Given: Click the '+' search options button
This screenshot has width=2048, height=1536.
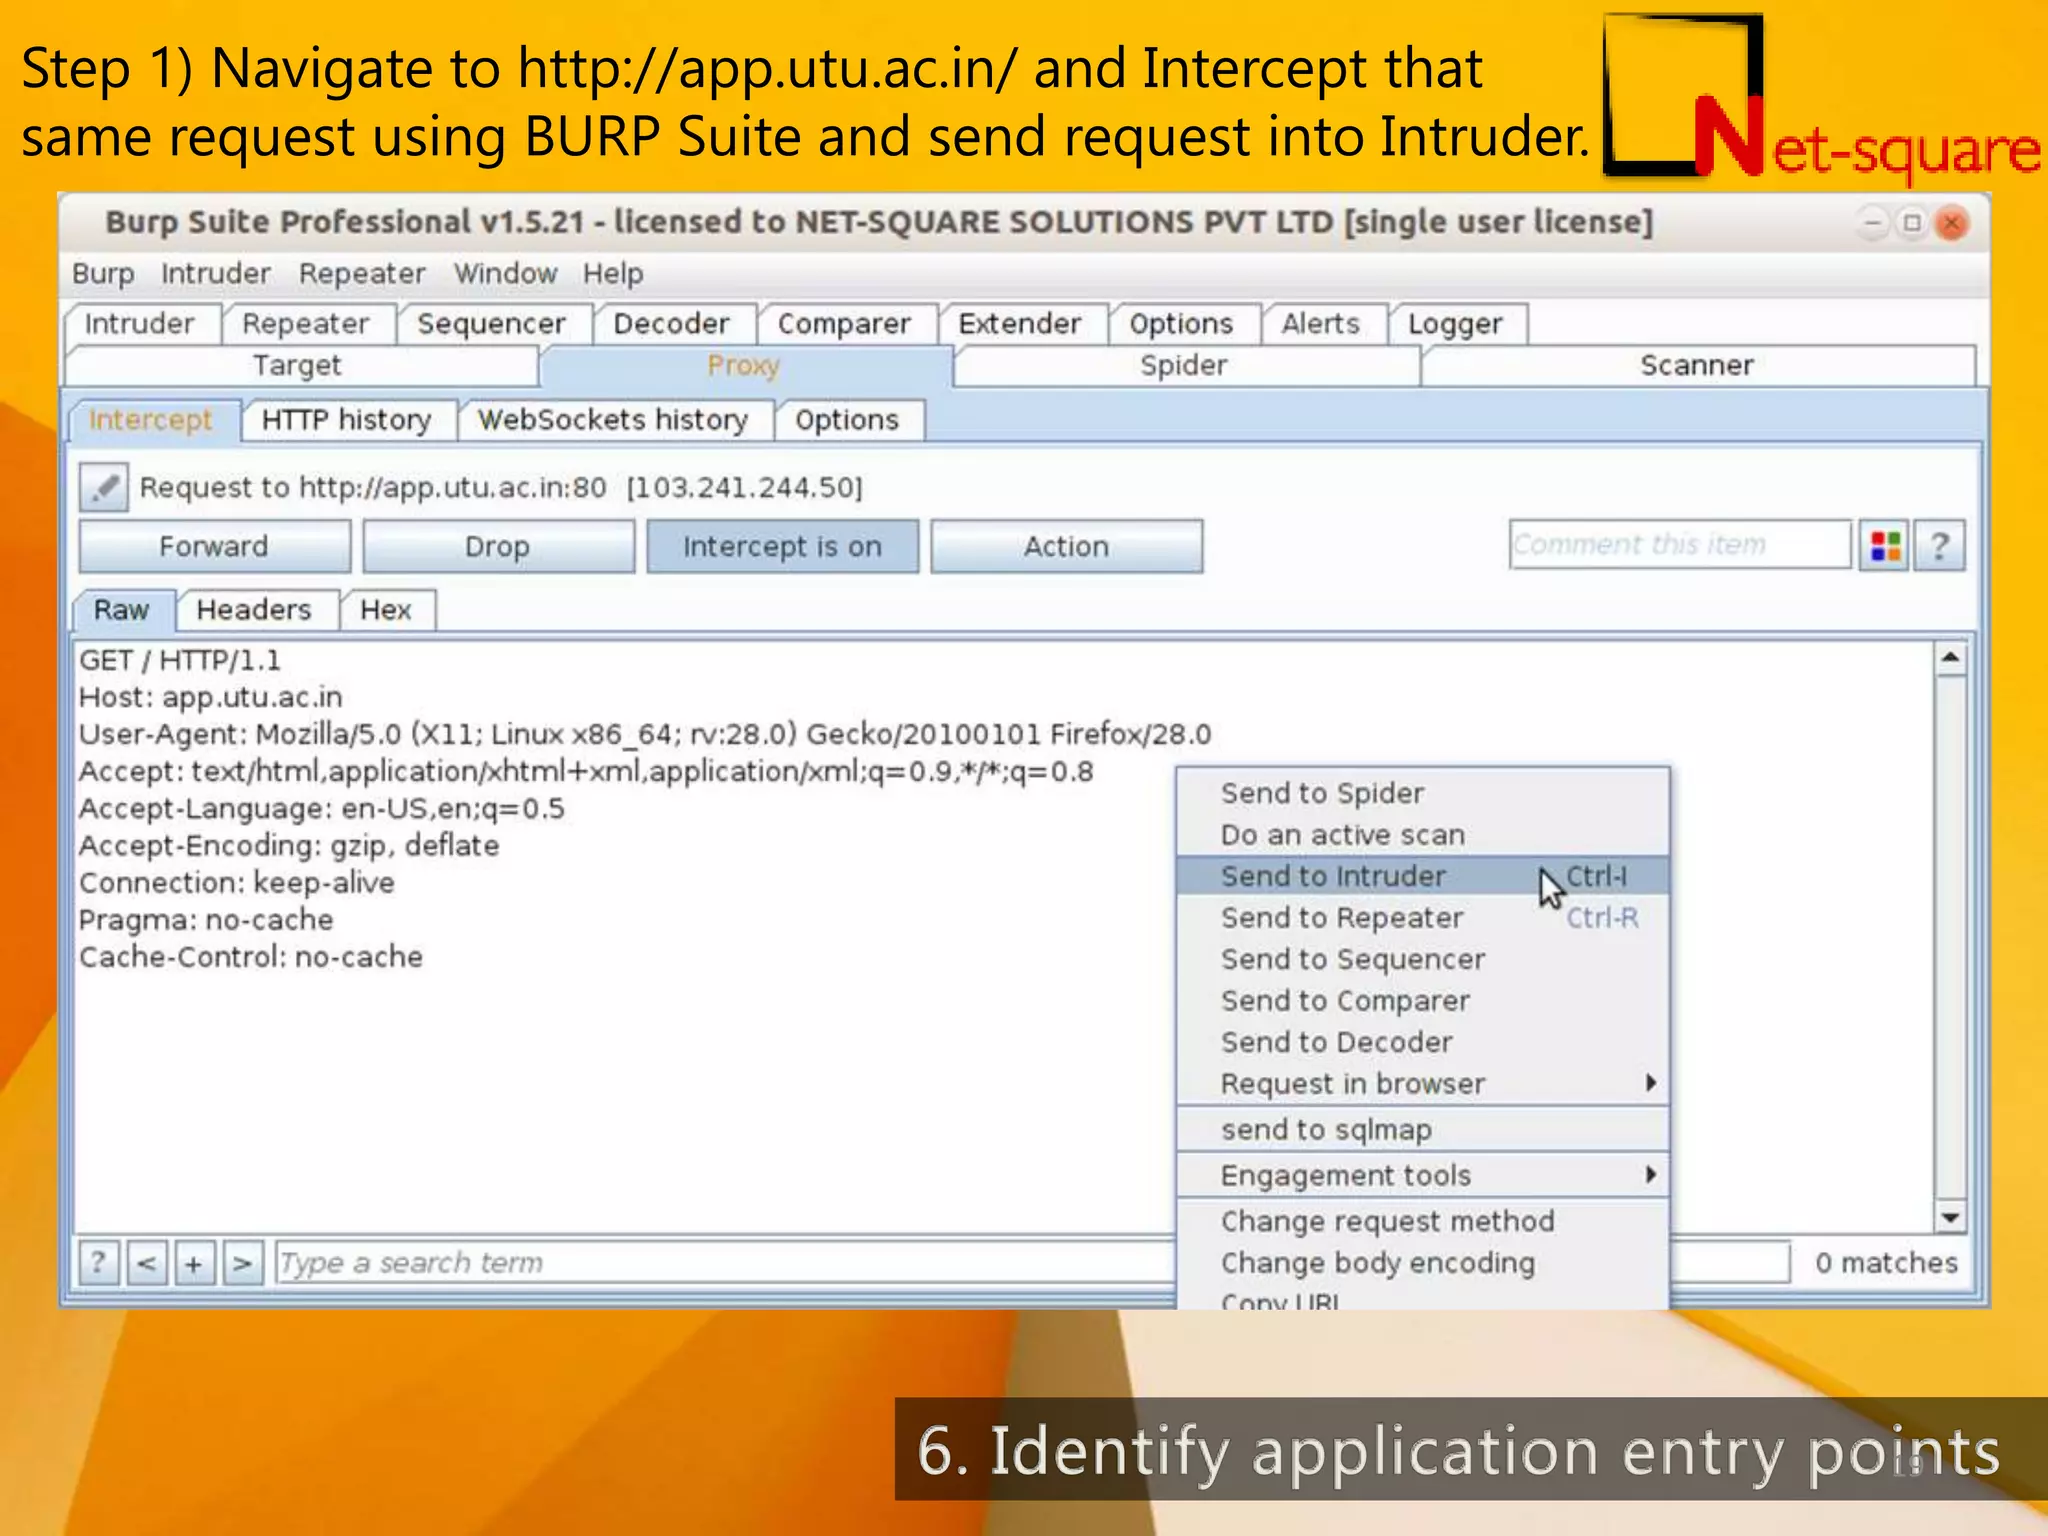Looking at the screenshot, I should (x=194, y=1263).
